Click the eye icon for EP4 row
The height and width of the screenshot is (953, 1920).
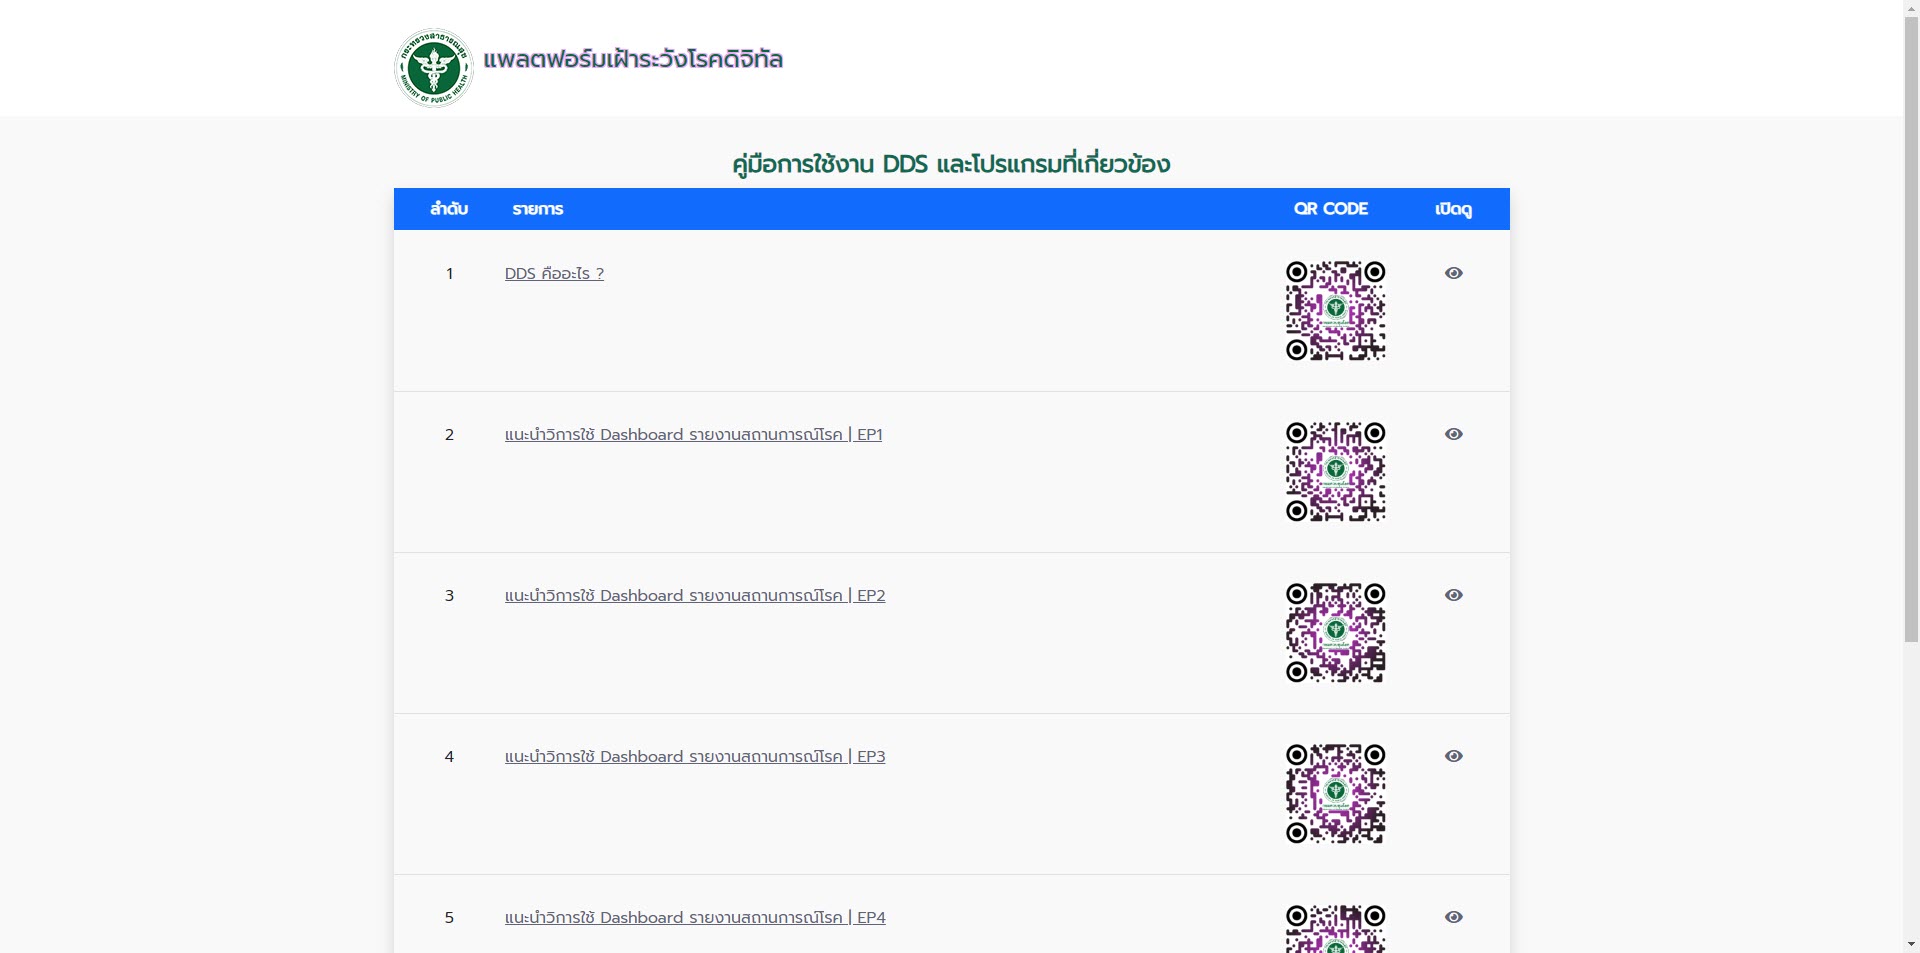[x=1454, y=917]
